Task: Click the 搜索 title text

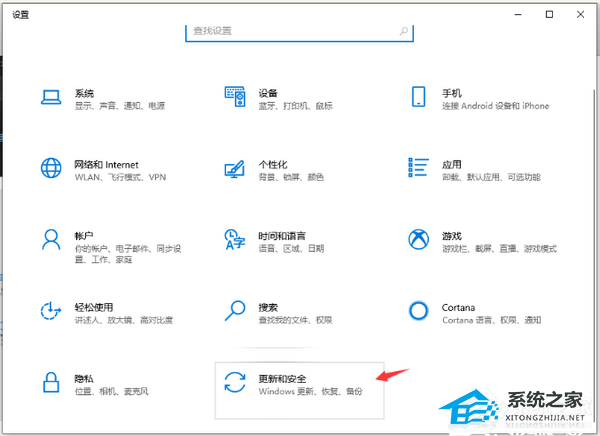Action: (268, 307)
